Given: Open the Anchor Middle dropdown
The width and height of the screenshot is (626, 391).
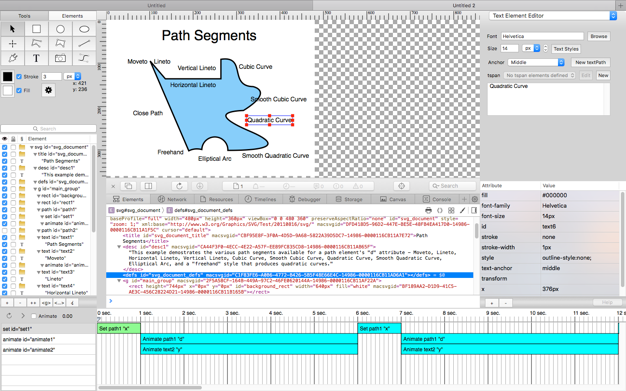Looking at the screenshot, I should pos(536,62).
